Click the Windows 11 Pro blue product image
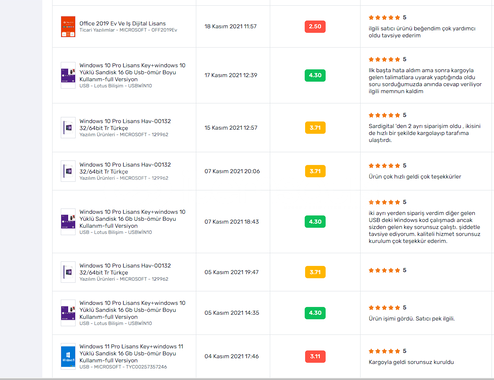This screenshot has height=380, width=494. pos(68,356)
